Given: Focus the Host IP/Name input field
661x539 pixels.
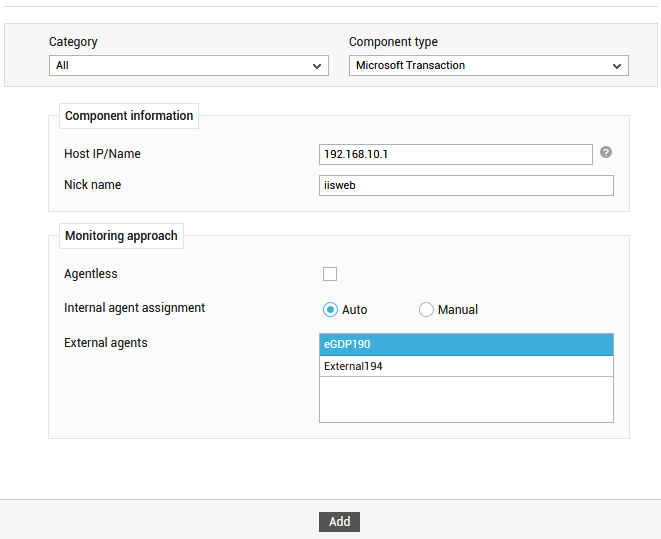Looking at the screenshot, I should click(x=456, y=154).
